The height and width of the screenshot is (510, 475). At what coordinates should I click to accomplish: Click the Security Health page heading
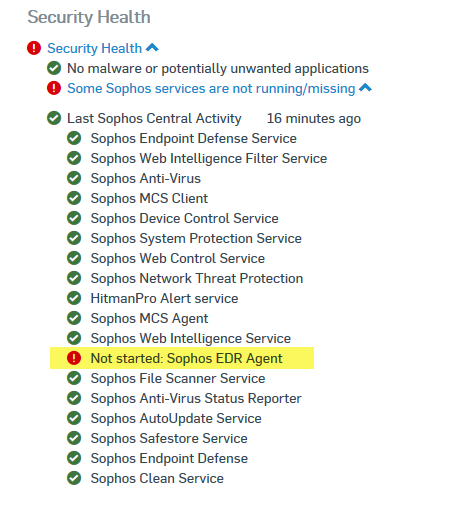89,17
